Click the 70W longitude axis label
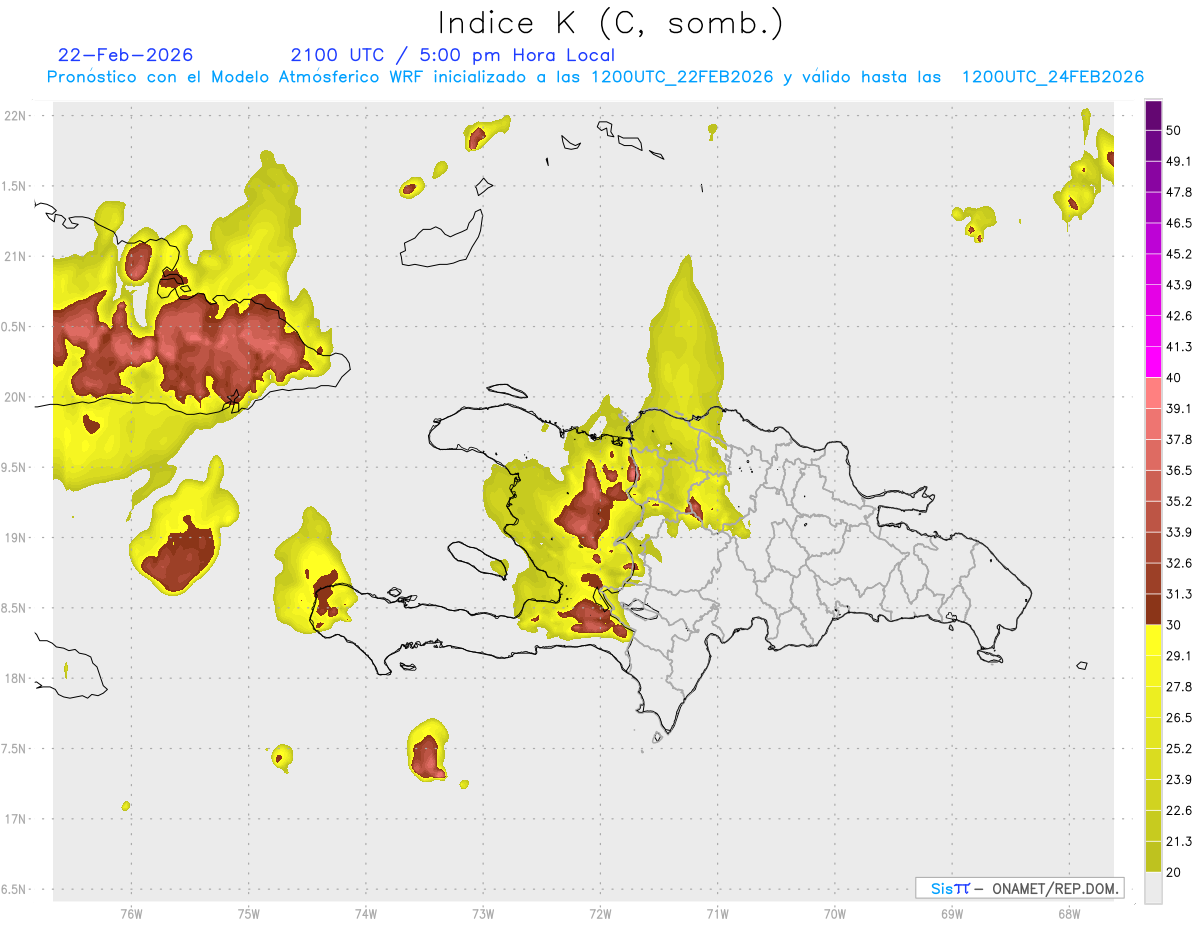The image size is (1200, 927). [834, 913]
